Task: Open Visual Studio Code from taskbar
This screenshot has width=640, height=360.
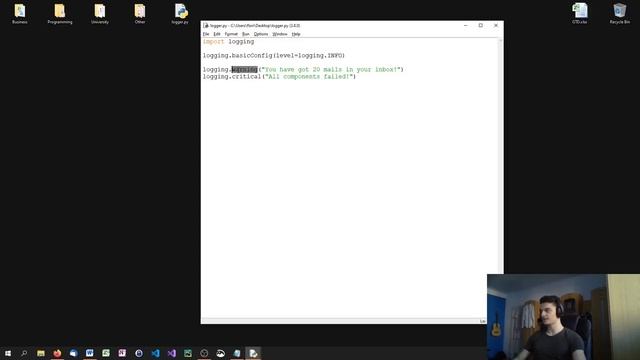Action: tap(155, 353)
